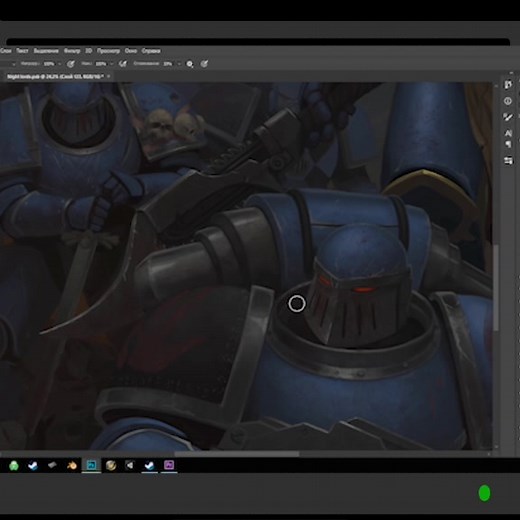Click the opacity value field

click(49, 64)
